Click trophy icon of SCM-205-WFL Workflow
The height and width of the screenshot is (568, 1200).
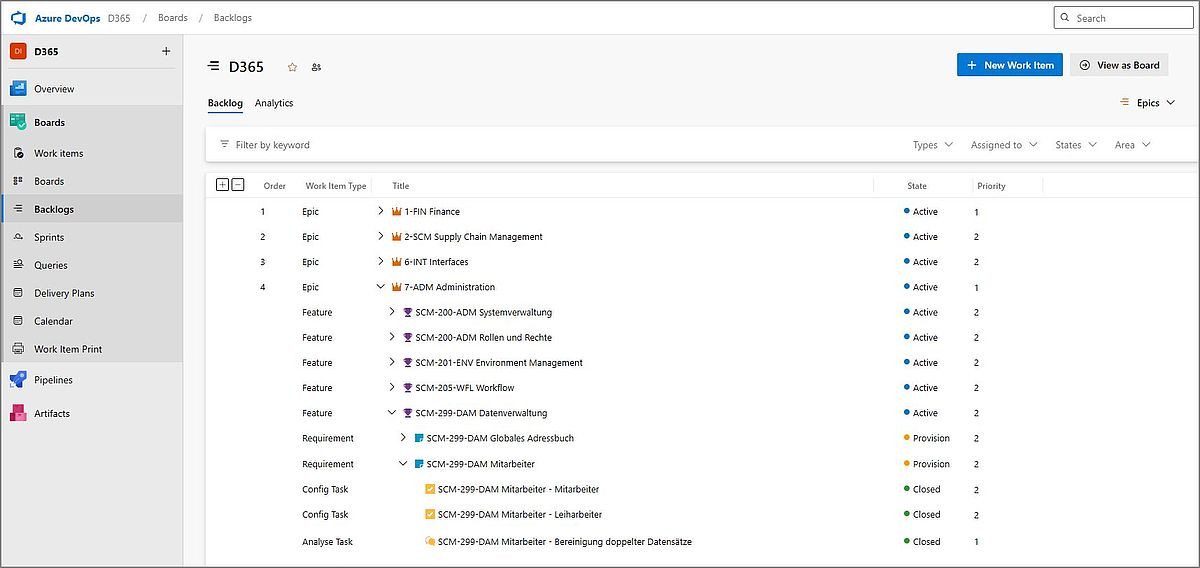[408, 388]
